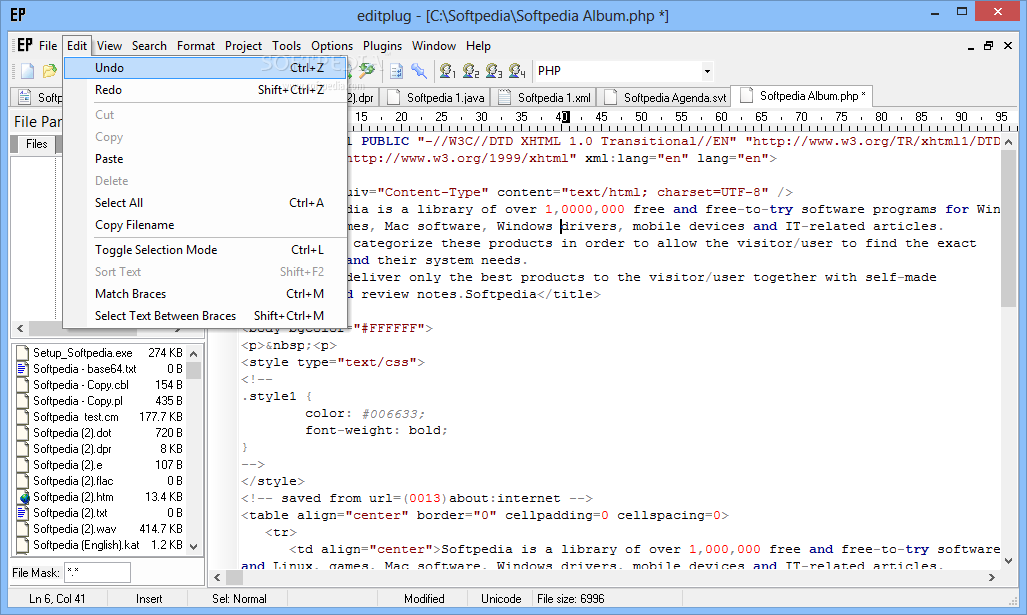The width and height of the screenshot is (1027, 615).
Task: Click the Insert status bar indicator
Action: click(x=149, y=599)
